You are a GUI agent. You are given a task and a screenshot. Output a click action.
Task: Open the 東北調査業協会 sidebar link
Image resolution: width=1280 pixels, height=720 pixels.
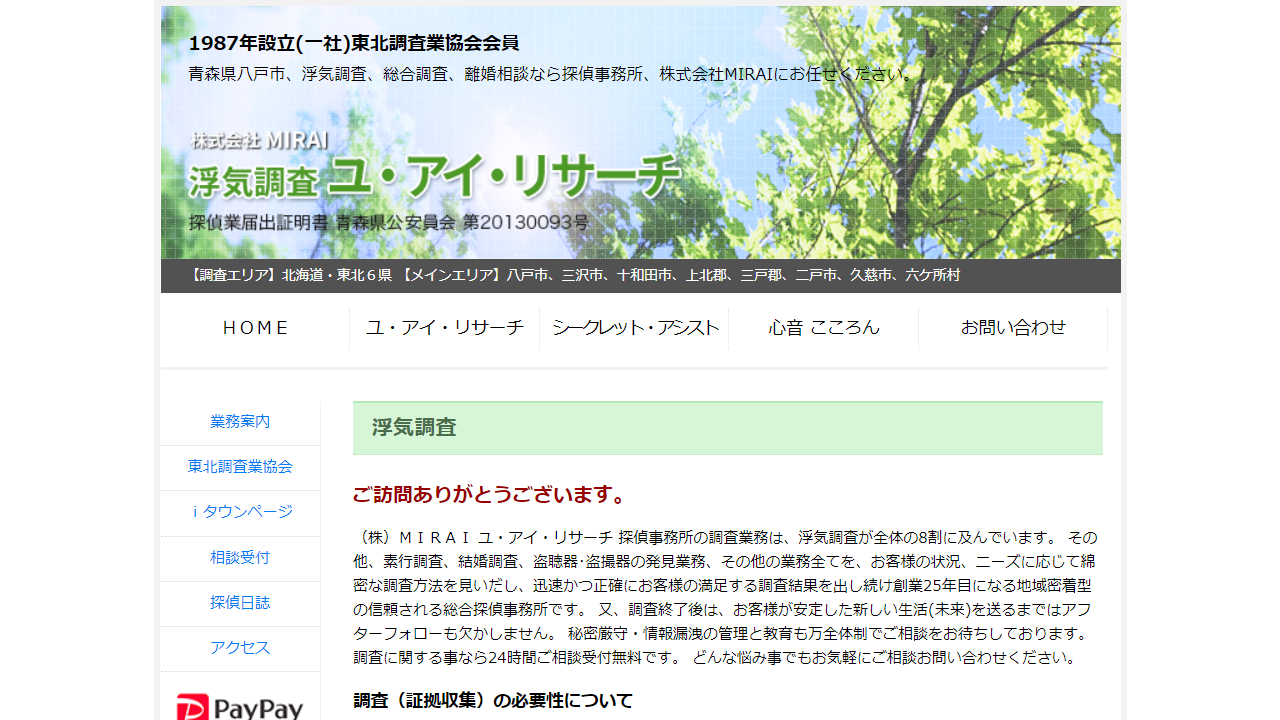[x=239, y=467]
